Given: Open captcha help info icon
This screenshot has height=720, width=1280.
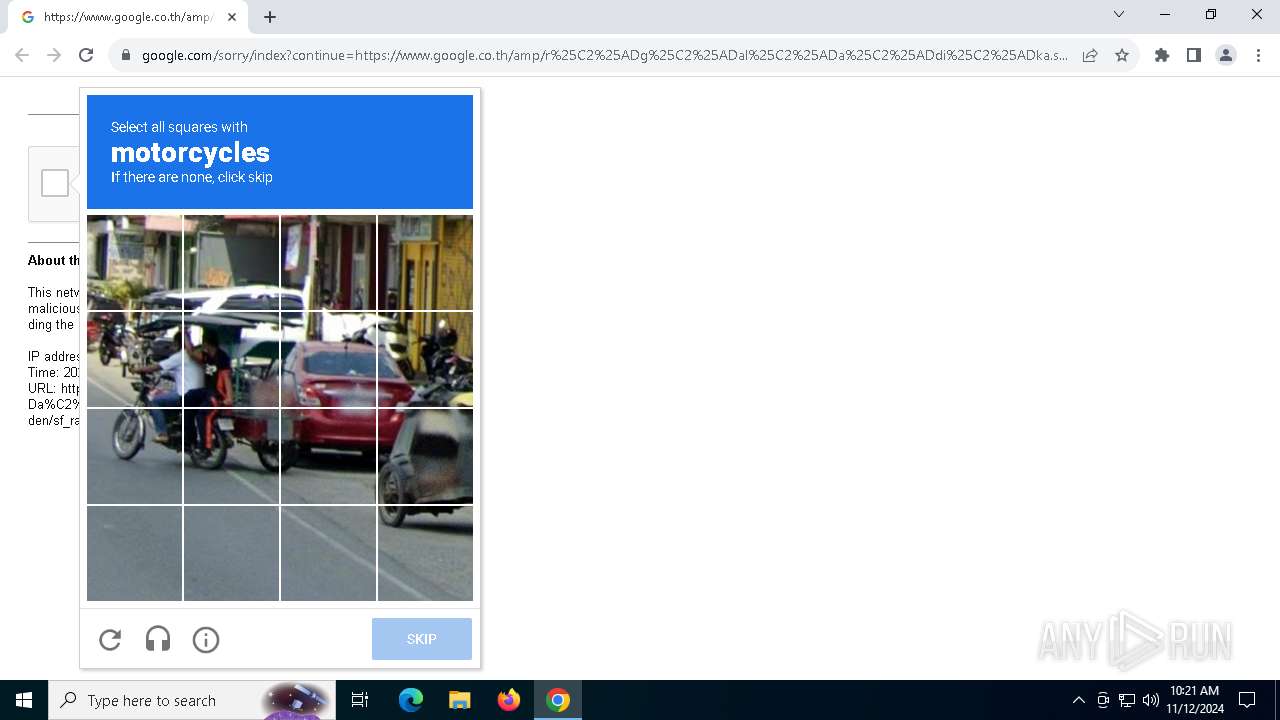Looking at the screenshot, I should pos(206,639).
